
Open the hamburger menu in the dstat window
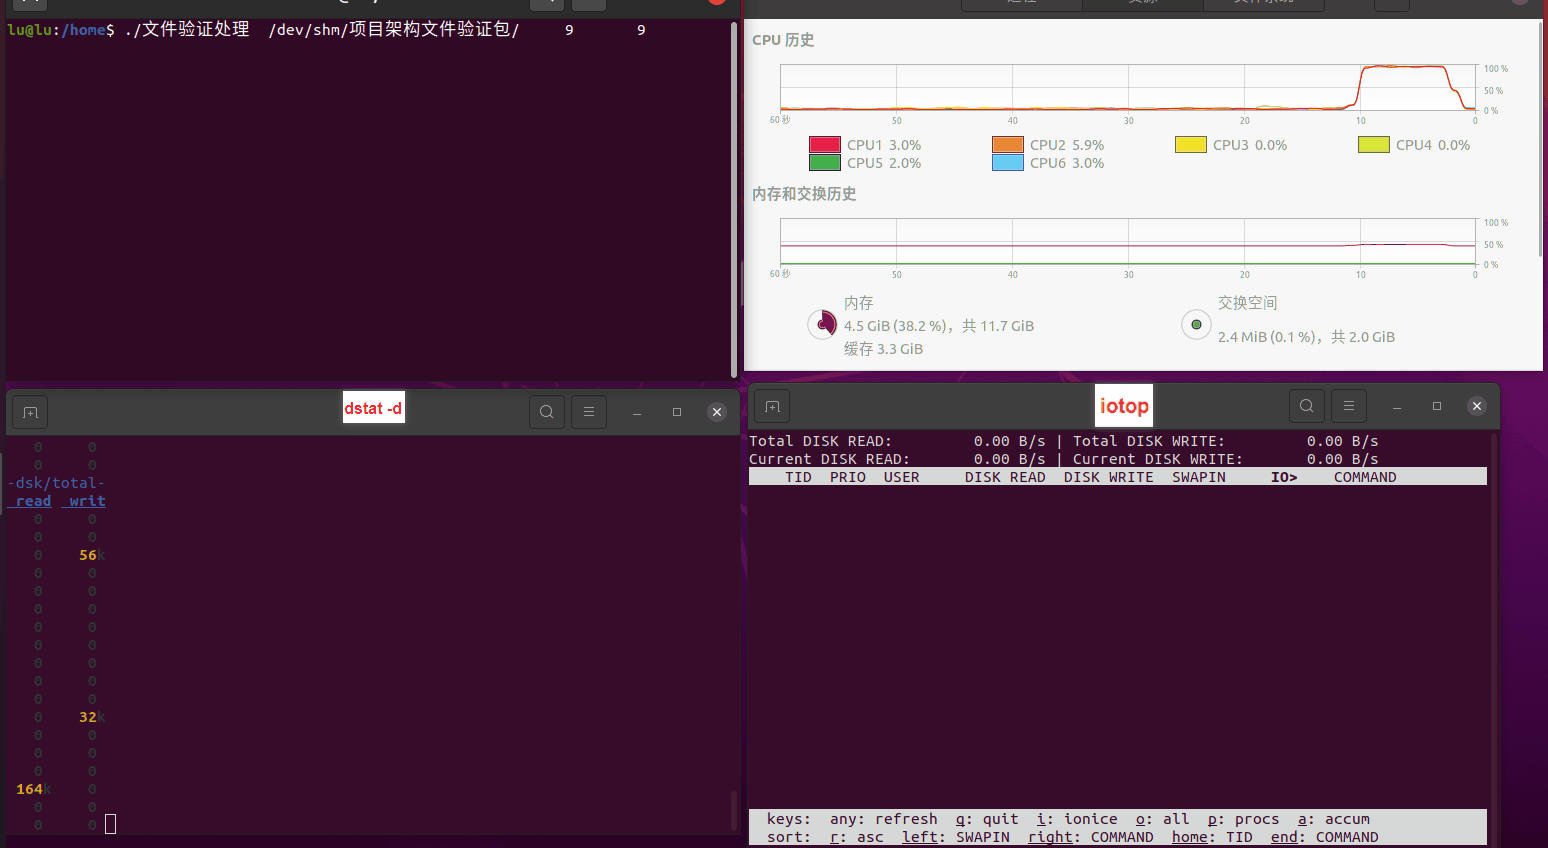589,412
